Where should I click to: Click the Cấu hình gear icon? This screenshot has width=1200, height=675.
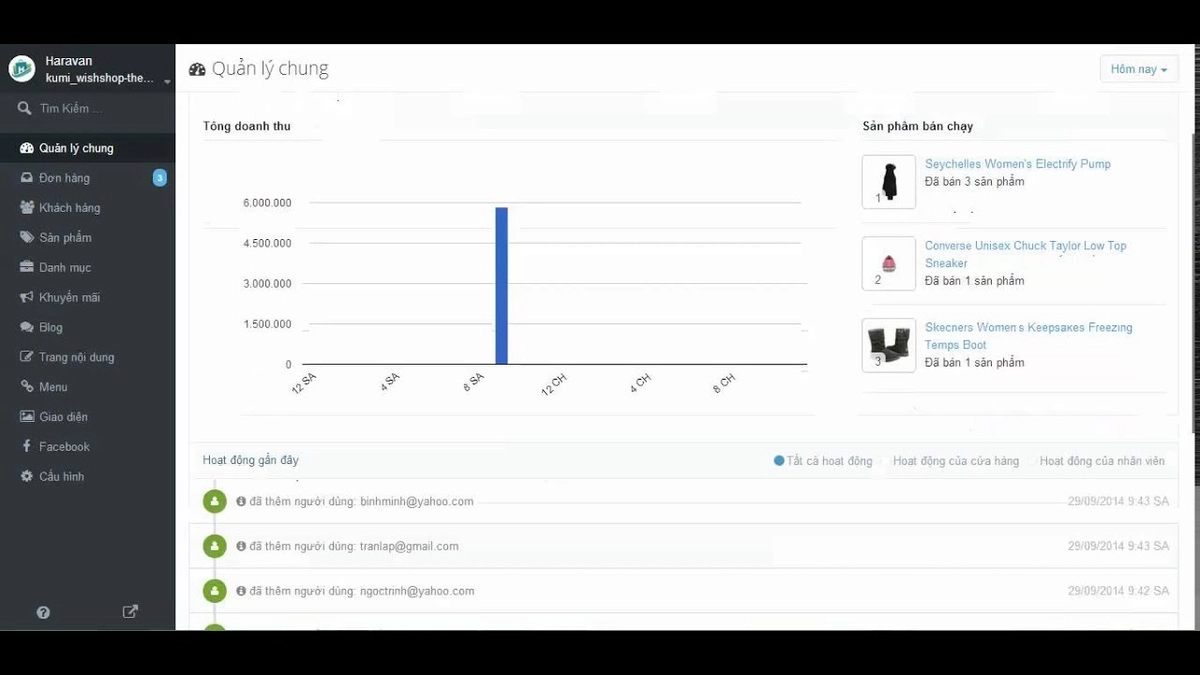[28, 476]
